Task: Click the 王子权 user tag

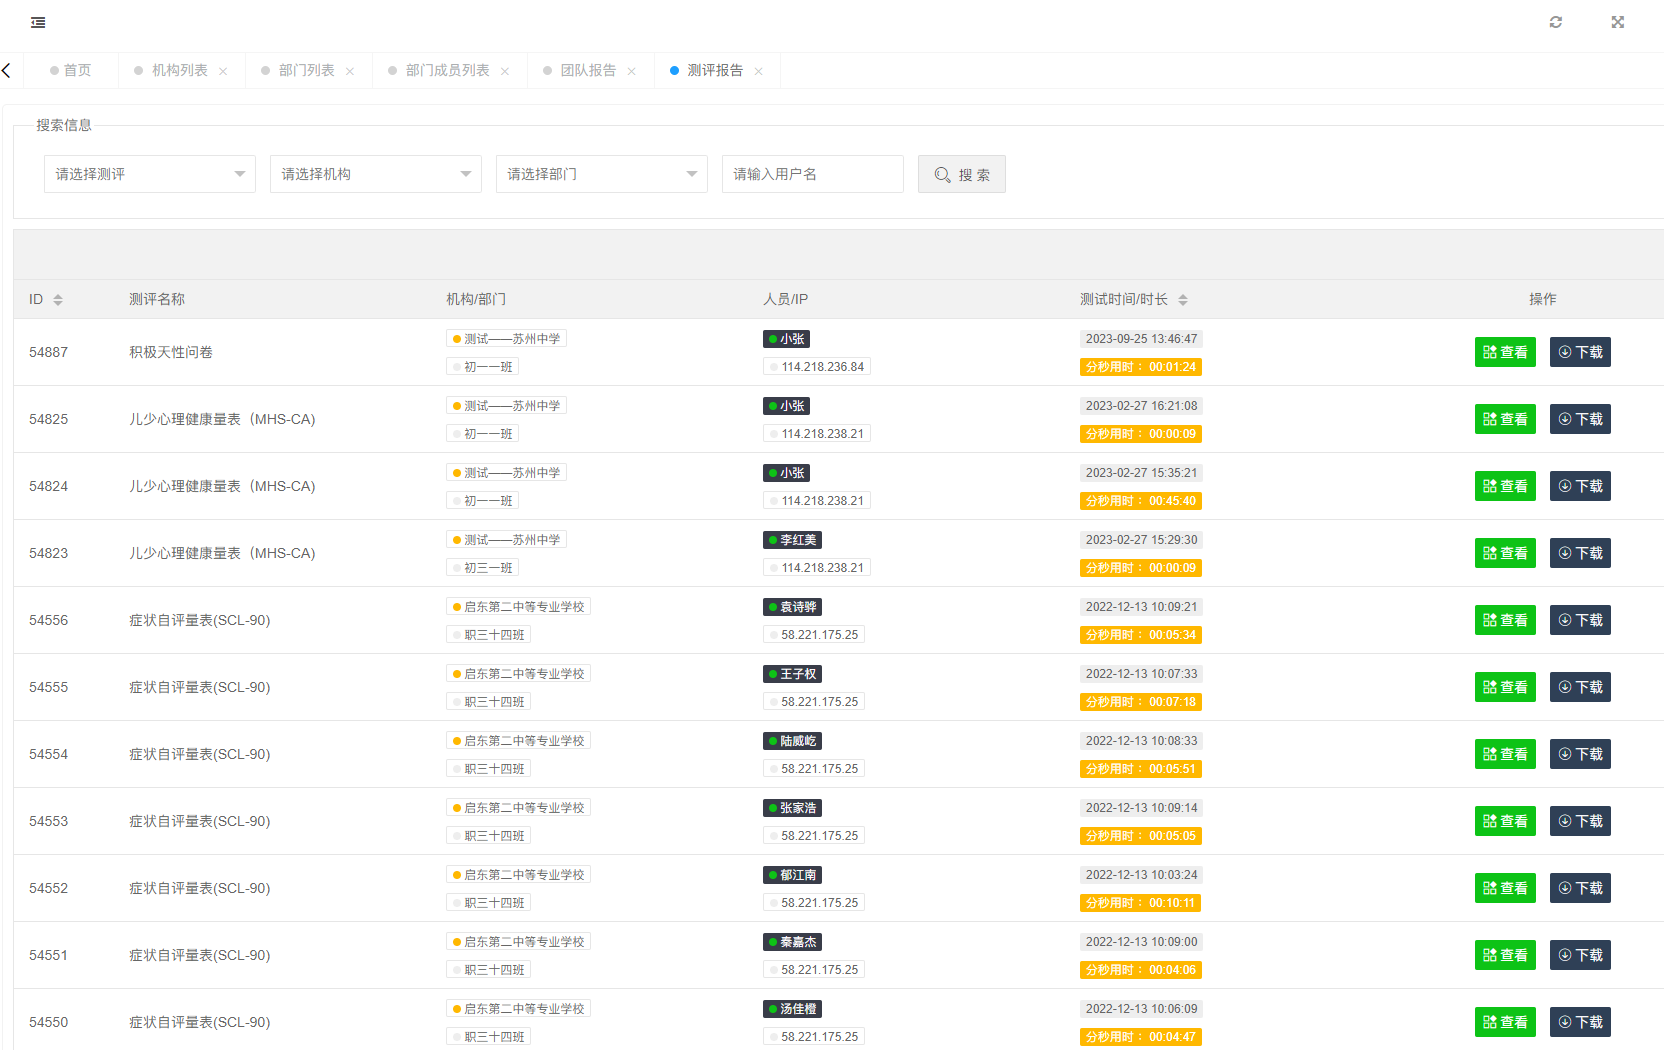Action: [x=792, y=674]
